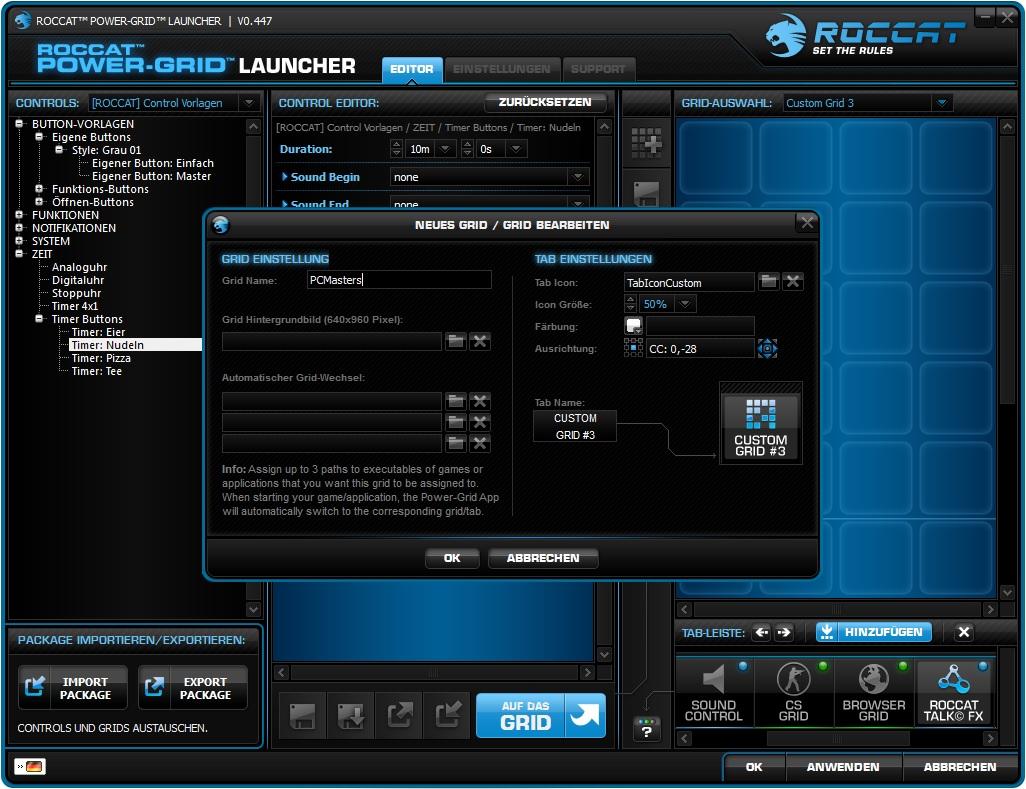Clear the grid background image path
The height and width of the screenshot is (789, 1026).
480,341
